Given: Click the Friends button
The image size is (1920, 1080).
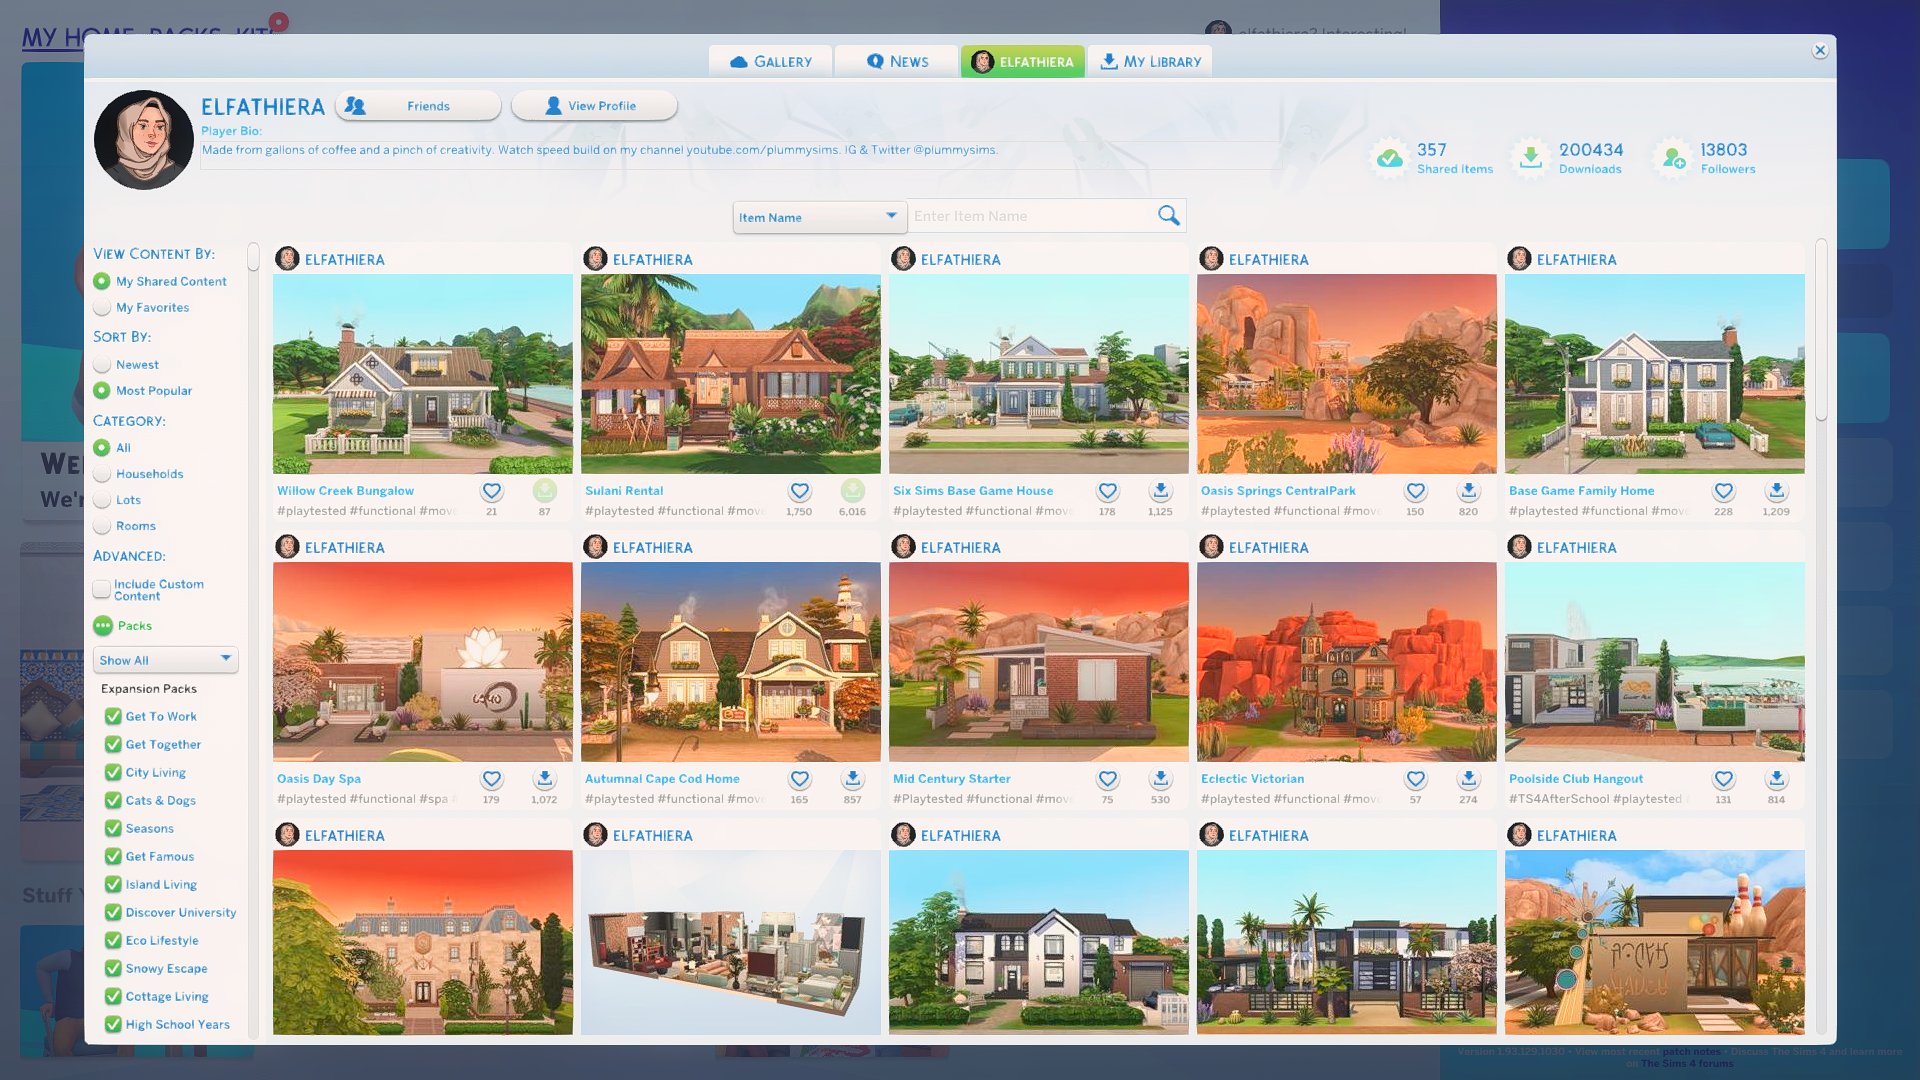Looking at the screenshot, I should coord(418,106).
